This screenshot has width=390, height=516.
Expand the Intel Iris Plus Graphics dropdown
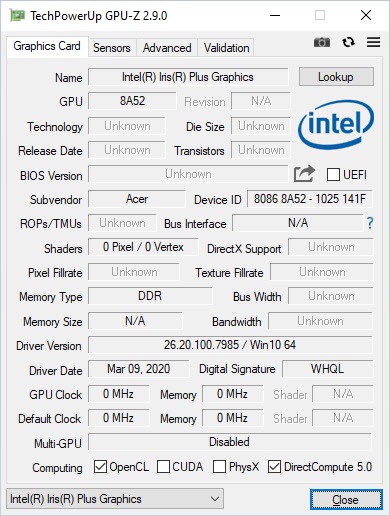pyautogui.click(x=115, y=499)
